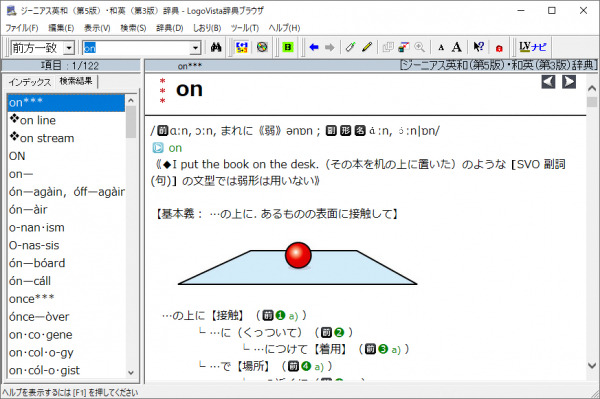Viewport: 600px width, 399px height.
Task: Click the small font size A icon
Action: [441, 48]
